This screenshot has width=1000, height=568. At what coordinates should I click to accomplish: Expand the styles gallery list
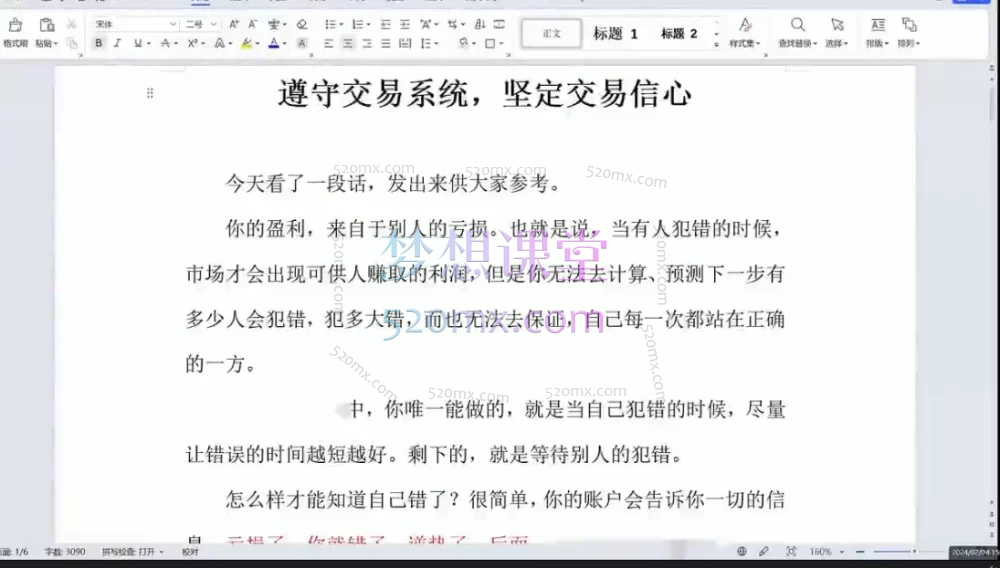pos(716,44)
